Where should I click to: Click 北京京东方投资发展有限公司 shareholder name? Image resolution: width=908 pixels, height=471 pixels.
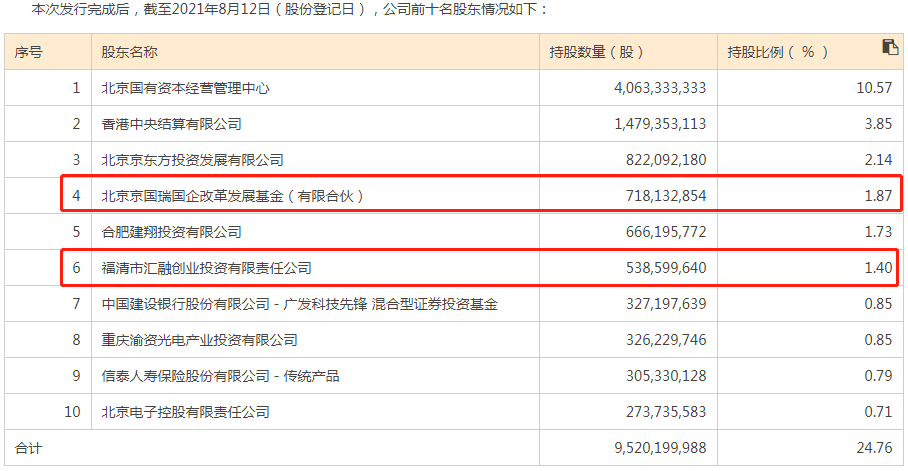click(x=192, y=160)
